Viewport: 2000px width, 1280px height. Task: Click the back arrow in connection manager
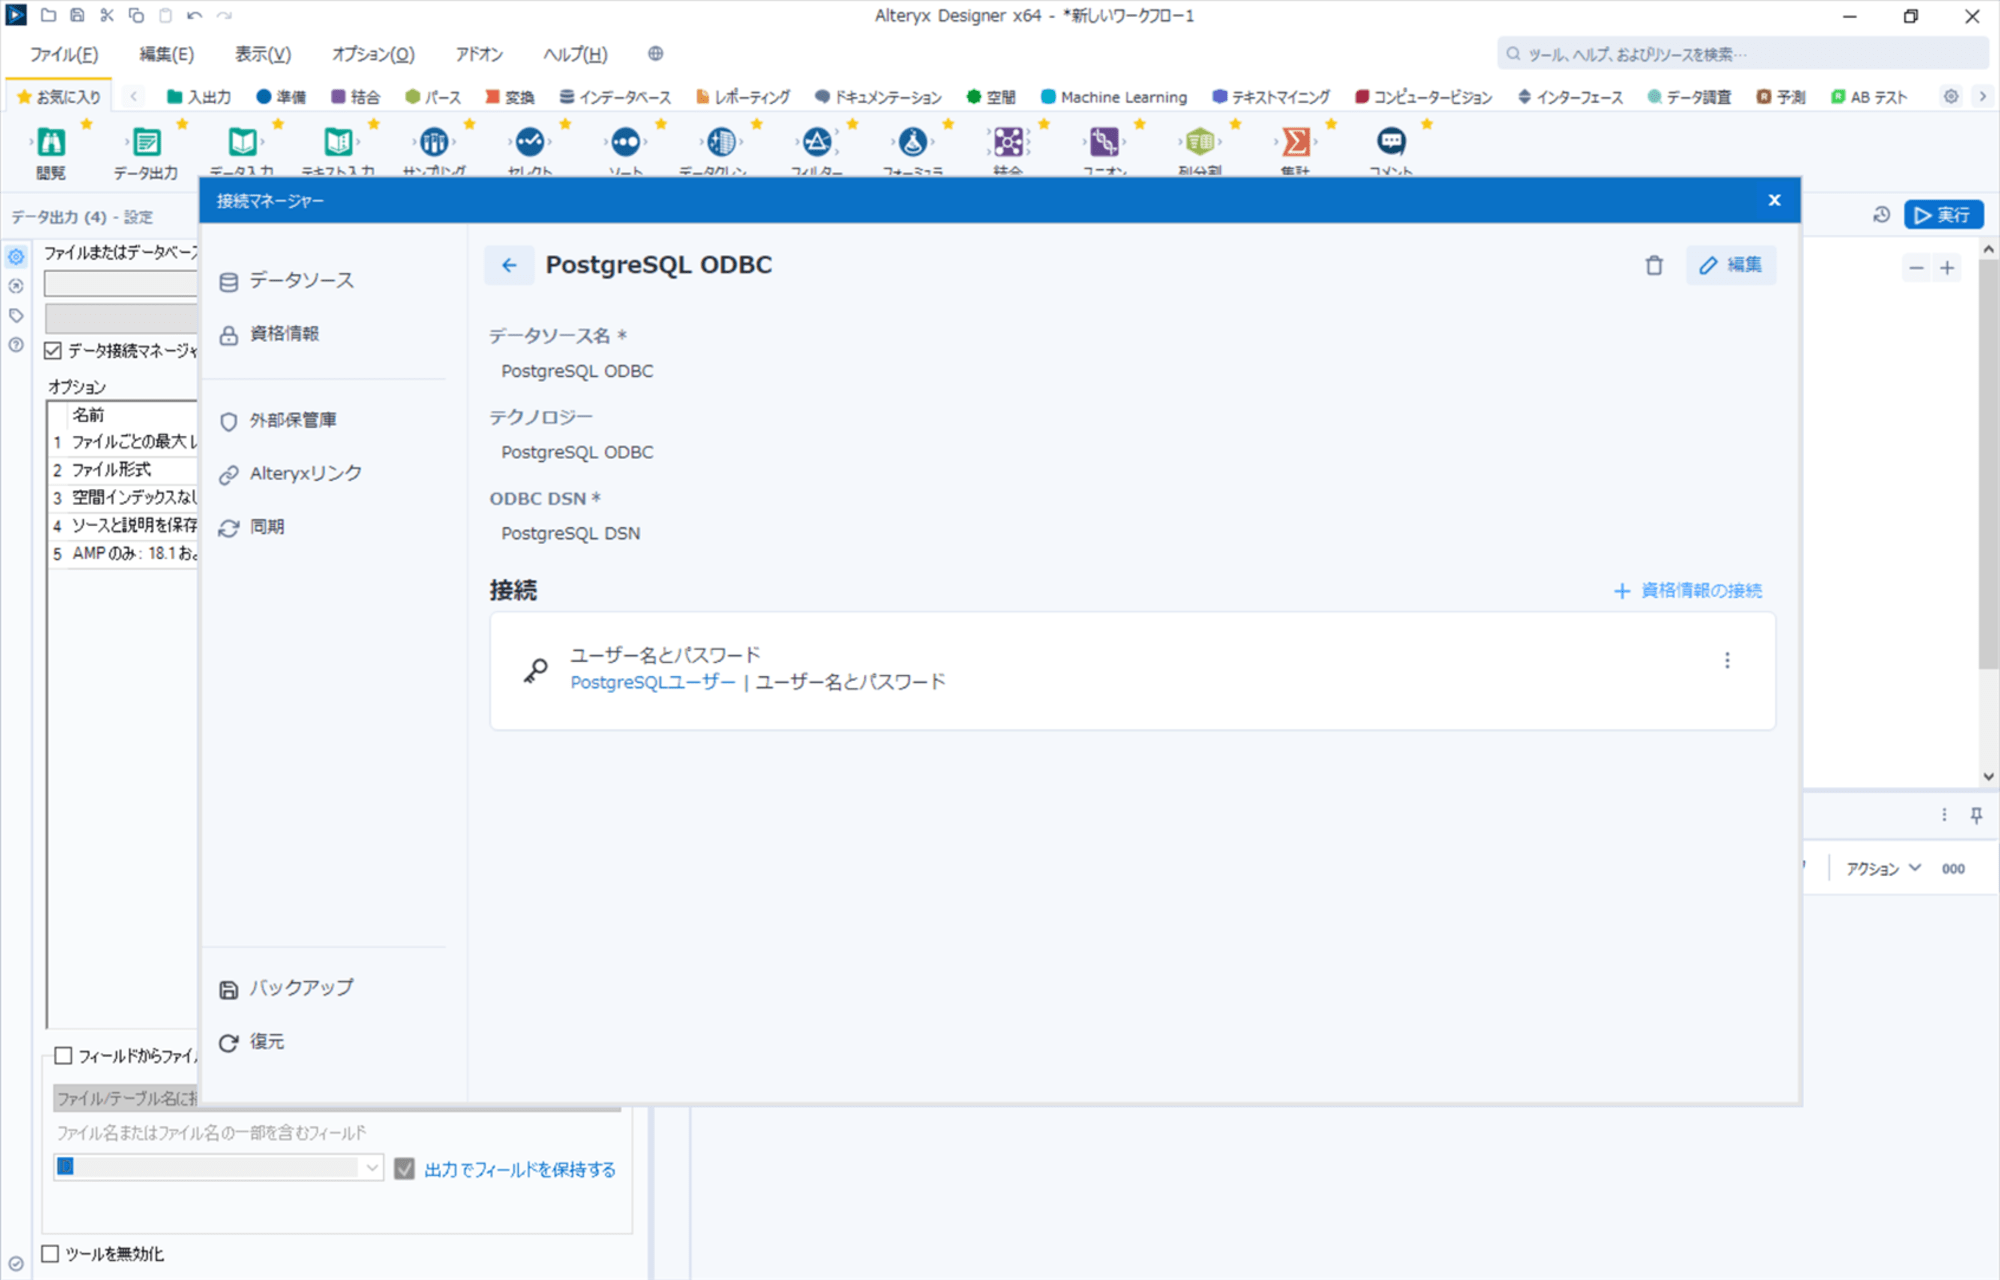[509, 265]
